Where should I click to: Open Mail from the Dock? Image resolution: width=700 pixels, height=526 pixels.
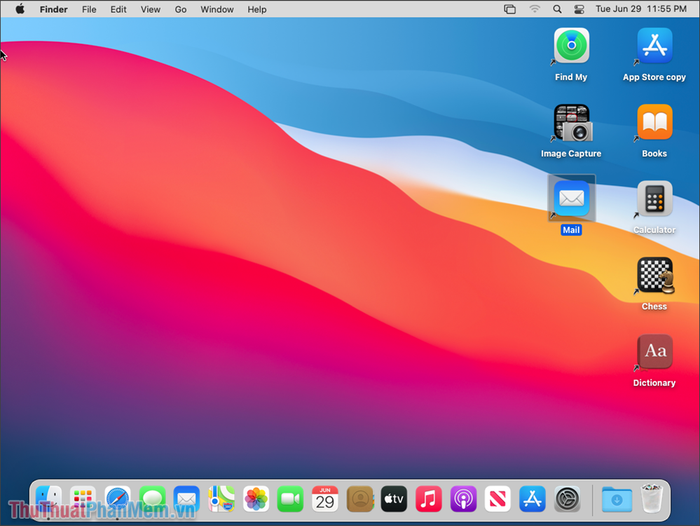(187, 499)
